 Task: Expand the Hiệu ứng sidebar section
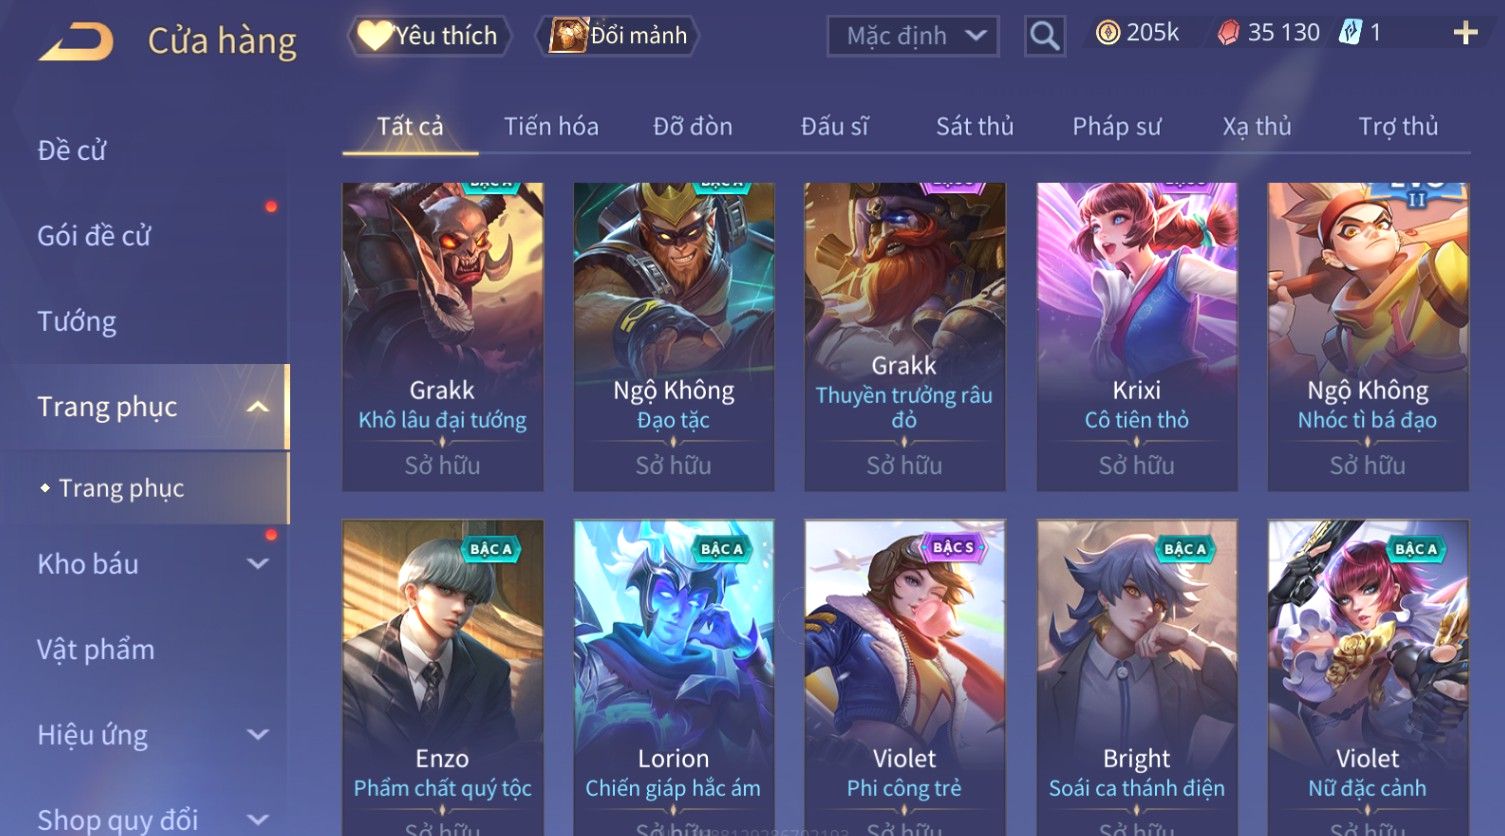258,735
